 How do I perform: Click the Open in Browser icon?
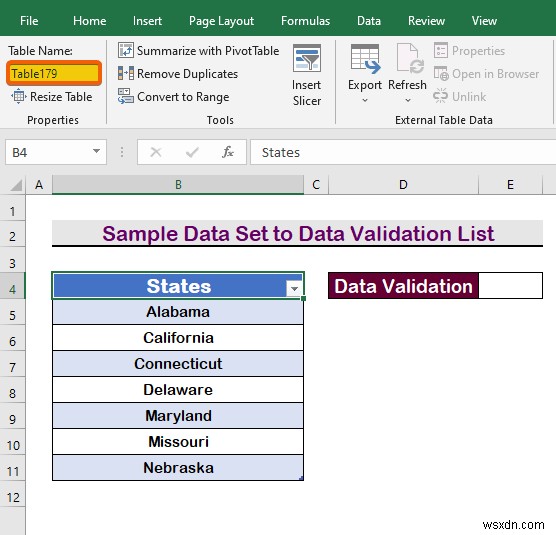click(441, 74)
